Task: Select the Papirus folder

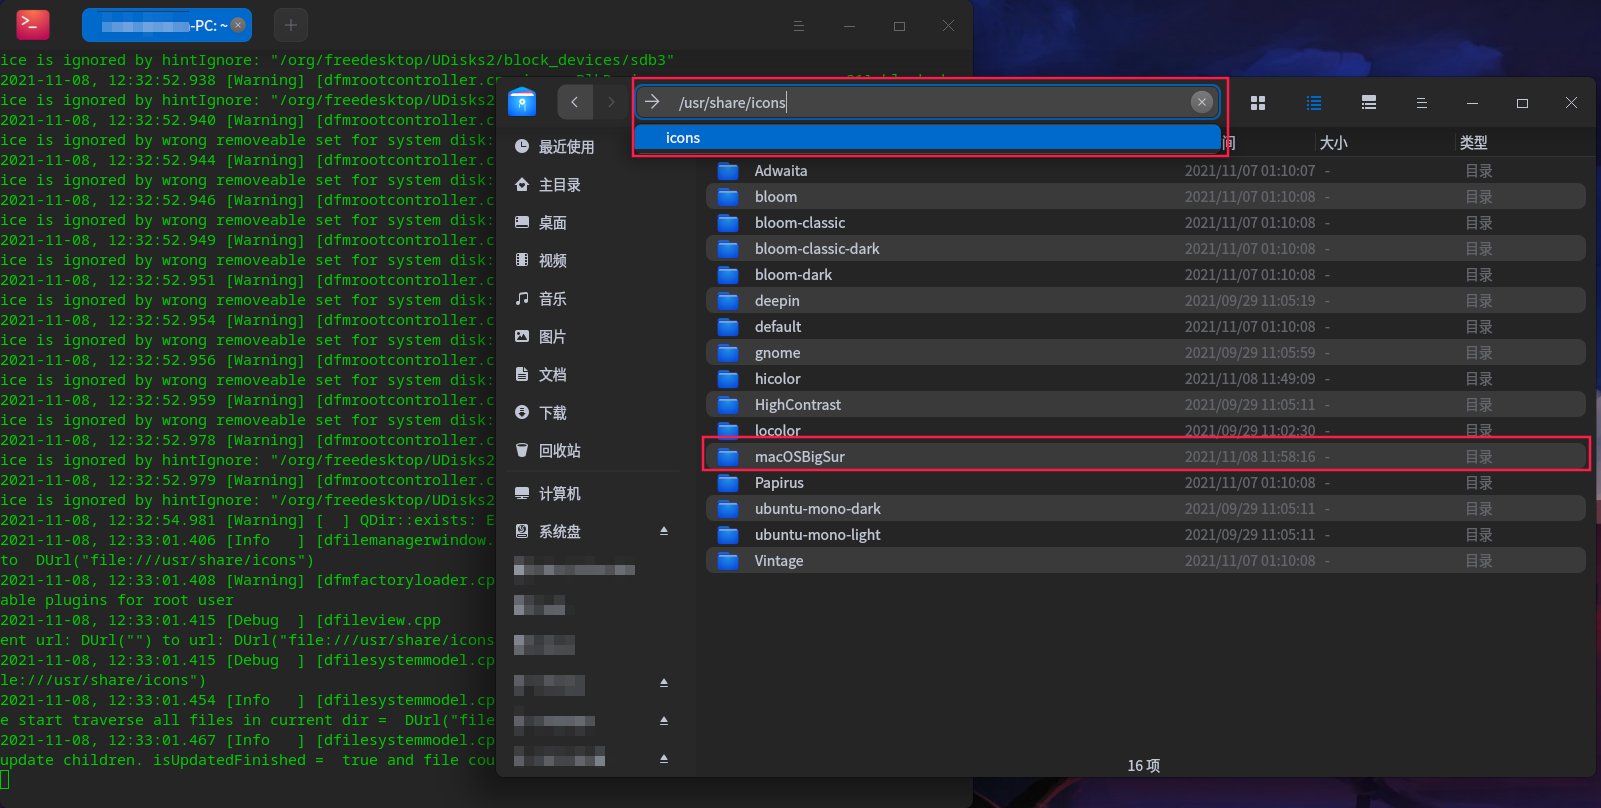Action: pyautogui.click(x=1146, y=483)
